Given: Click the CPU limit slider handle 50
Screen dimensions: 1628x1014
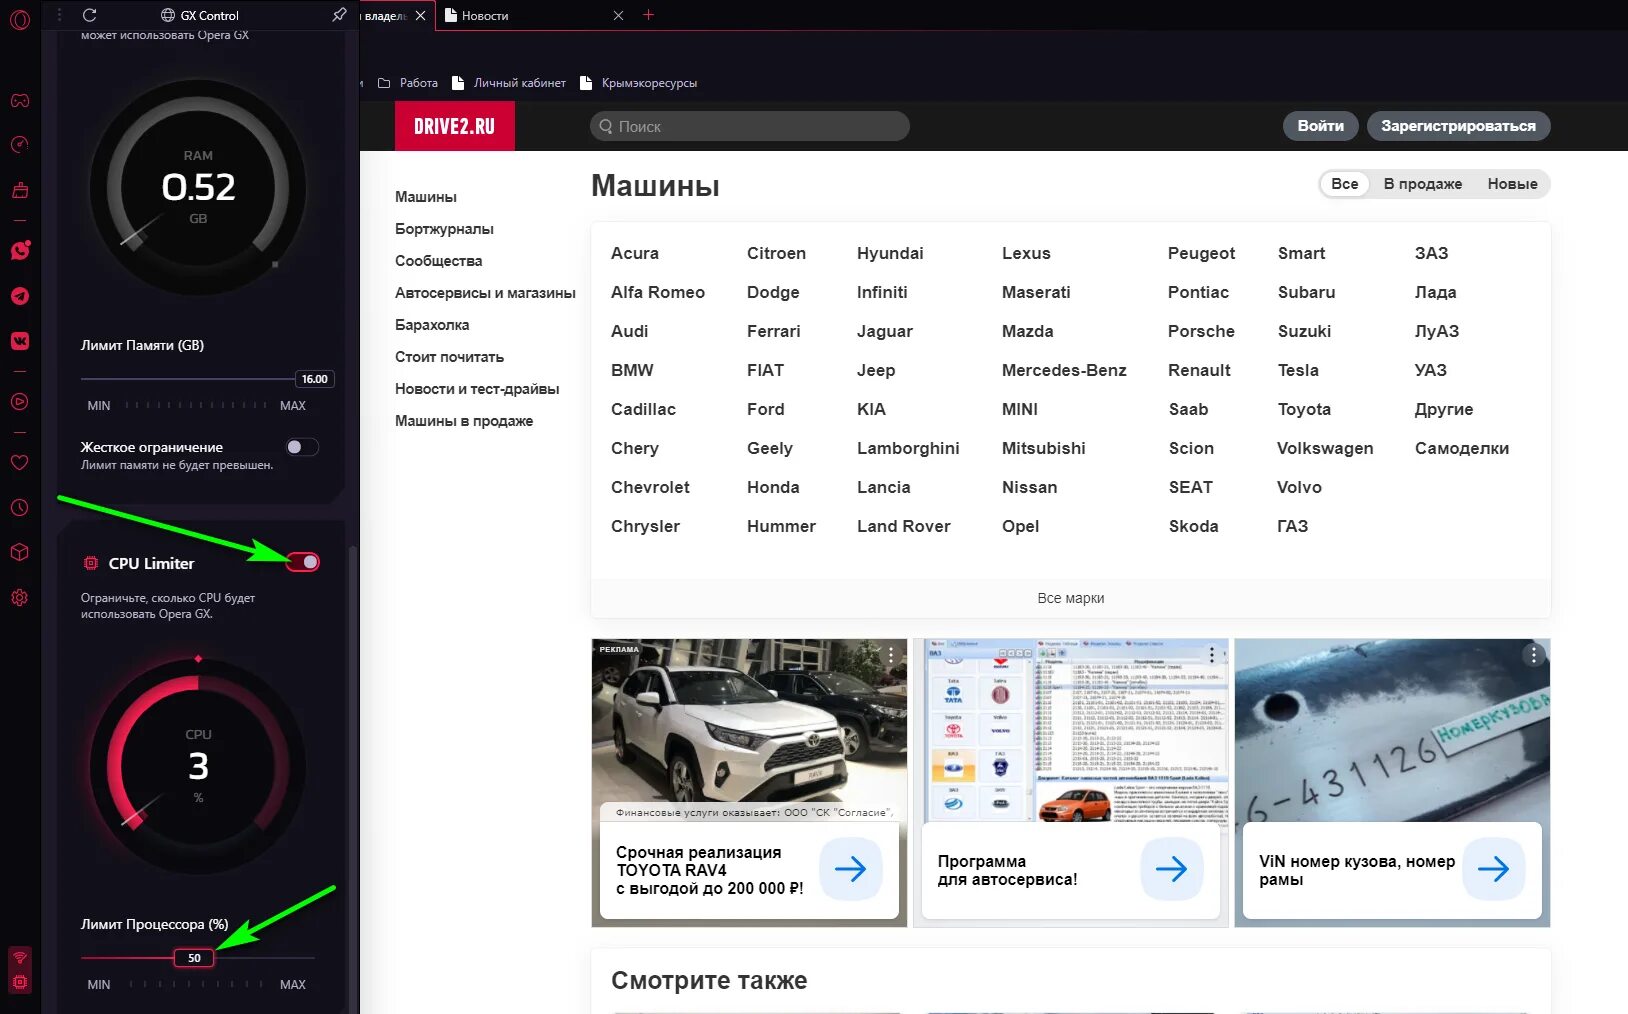Looking at the screenshot, I should (x=194, y=958).
